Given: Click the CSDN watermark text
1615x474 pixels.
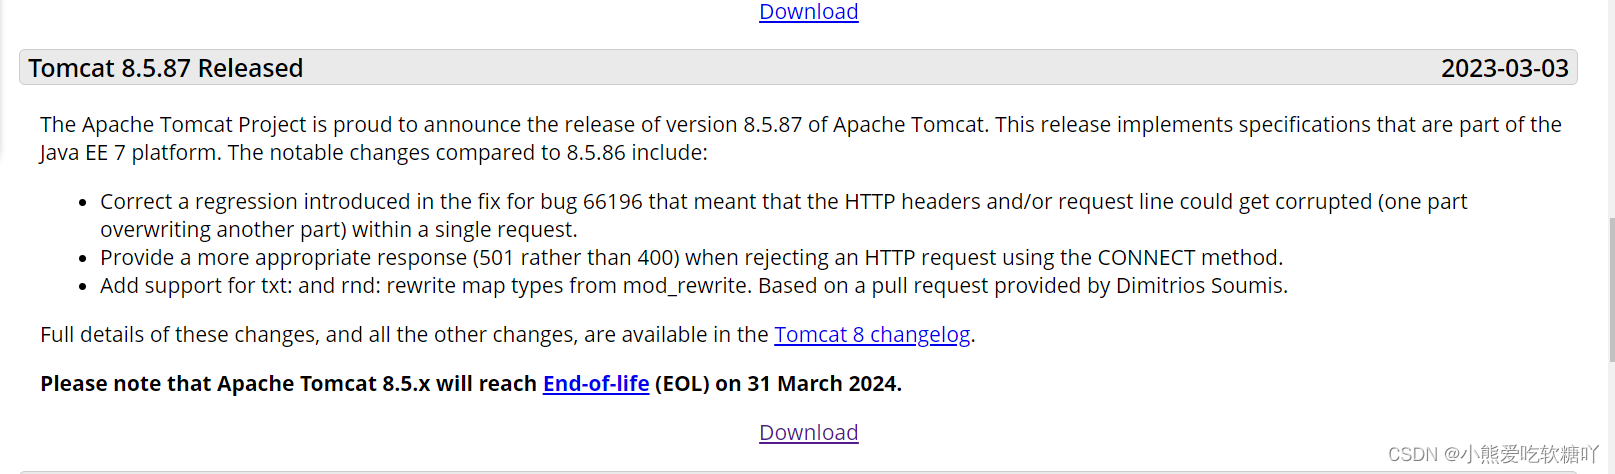Looking at the screenshot, I should 1493,454.
